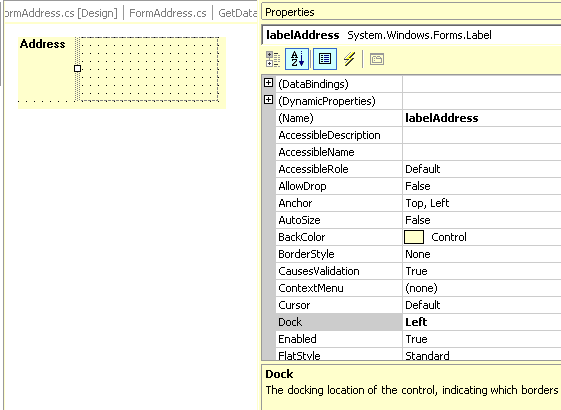The image size is (561, 410).
Task: Expand the (DynamicProperties) property node
Action: click(268, 100)
